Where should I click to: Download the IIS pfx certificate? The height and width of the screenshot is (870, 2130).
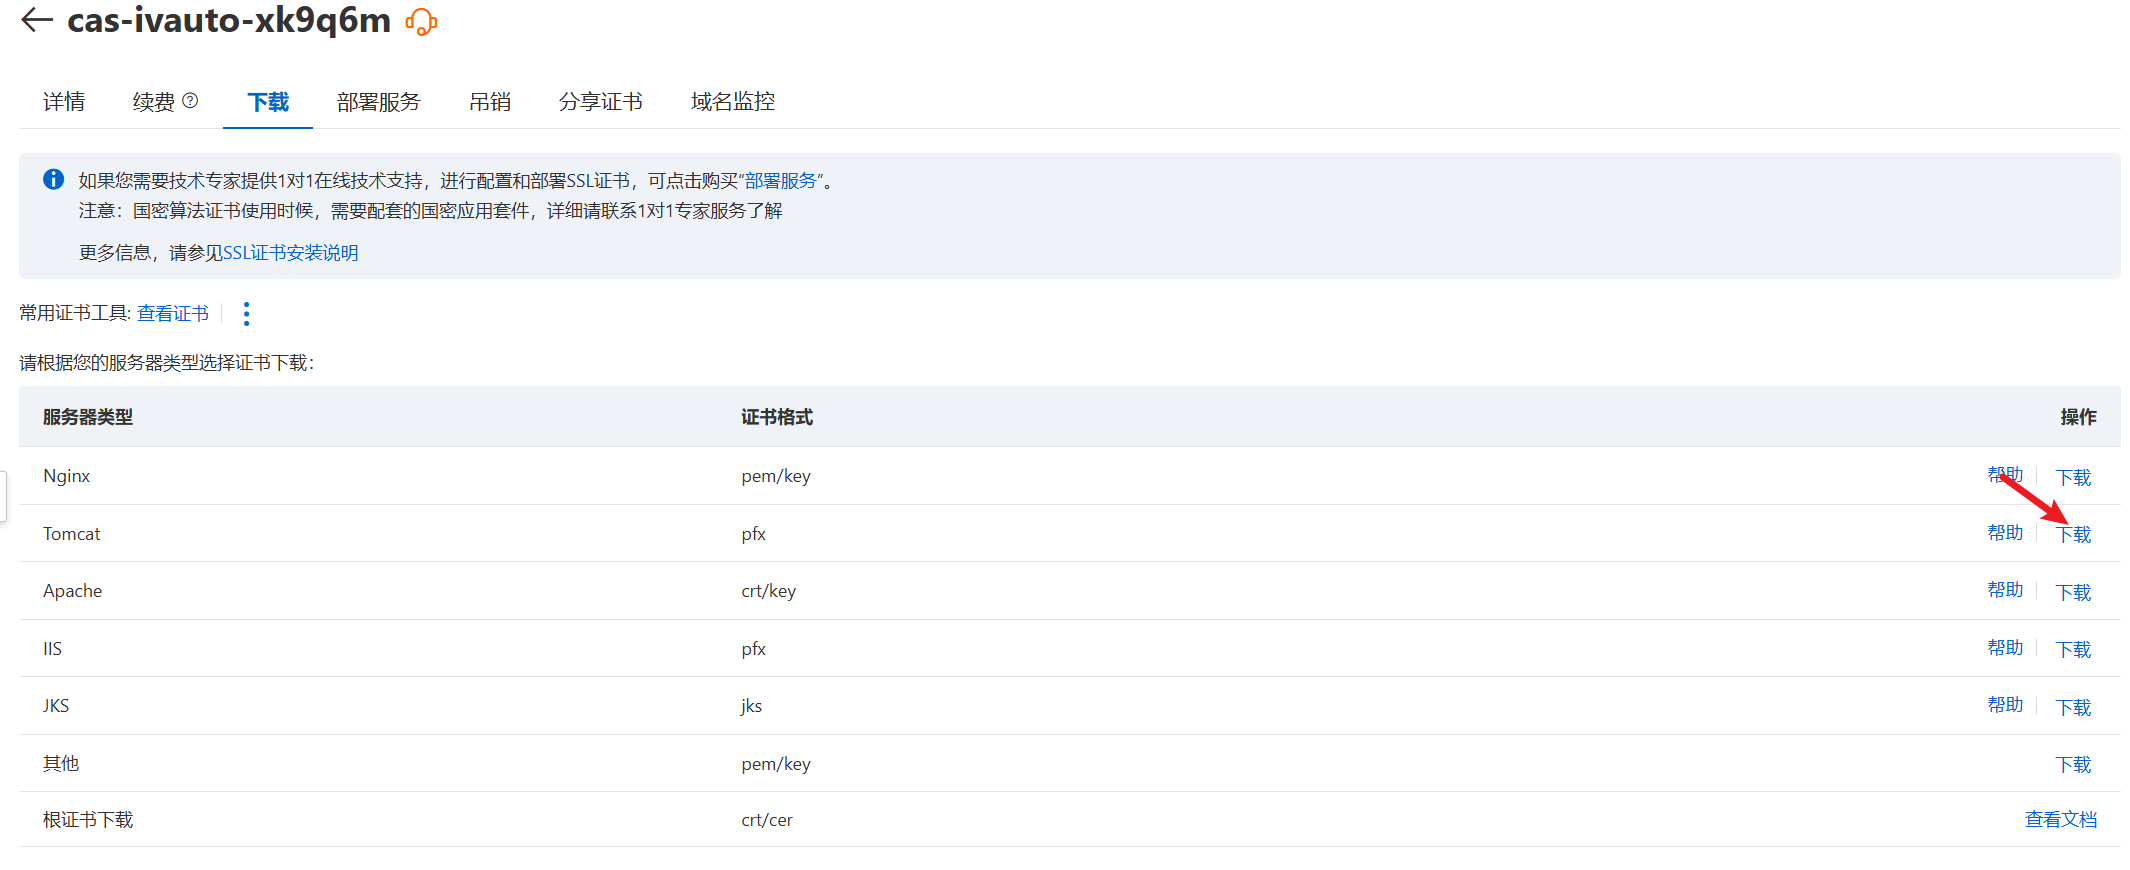pyautogui.click(x=2073, y=650)
